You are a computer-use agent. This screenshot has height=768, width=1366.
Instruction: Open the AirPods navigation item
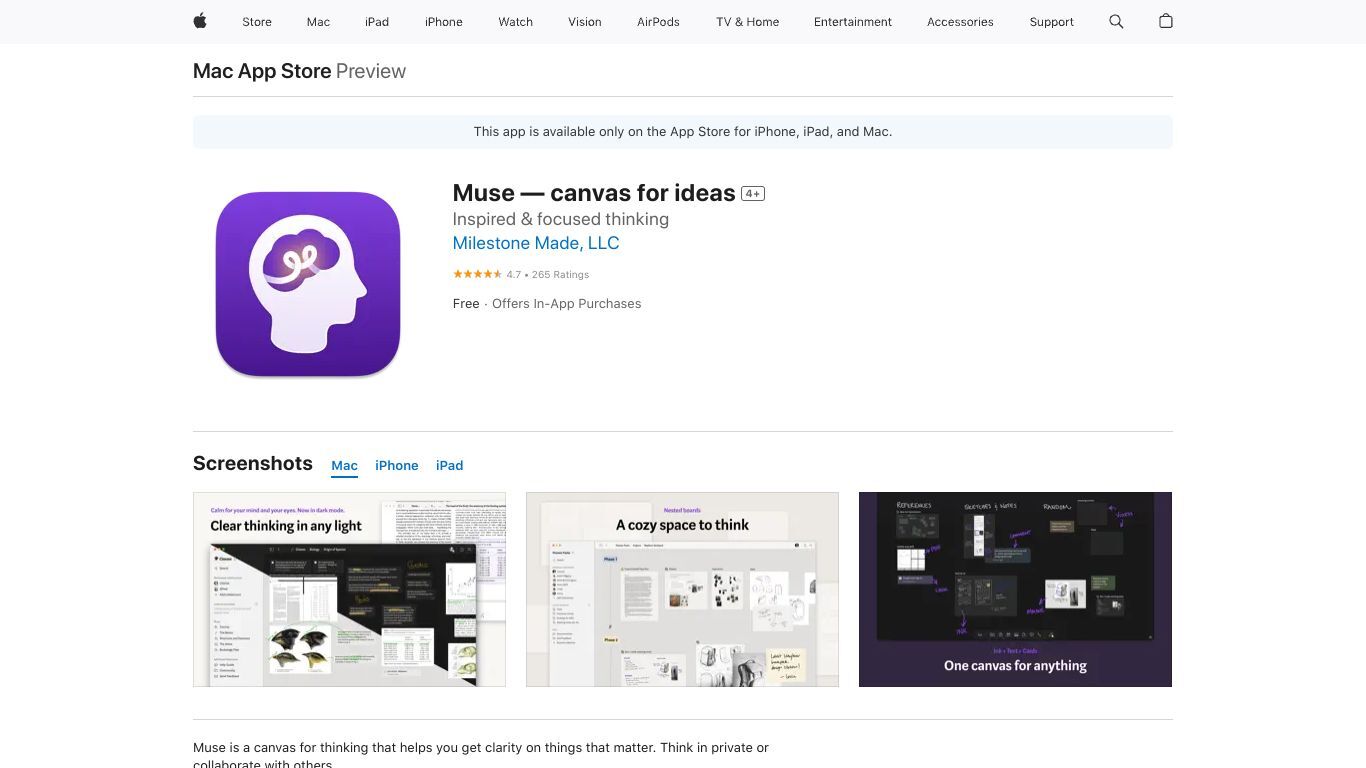click(x=658, y=22)
